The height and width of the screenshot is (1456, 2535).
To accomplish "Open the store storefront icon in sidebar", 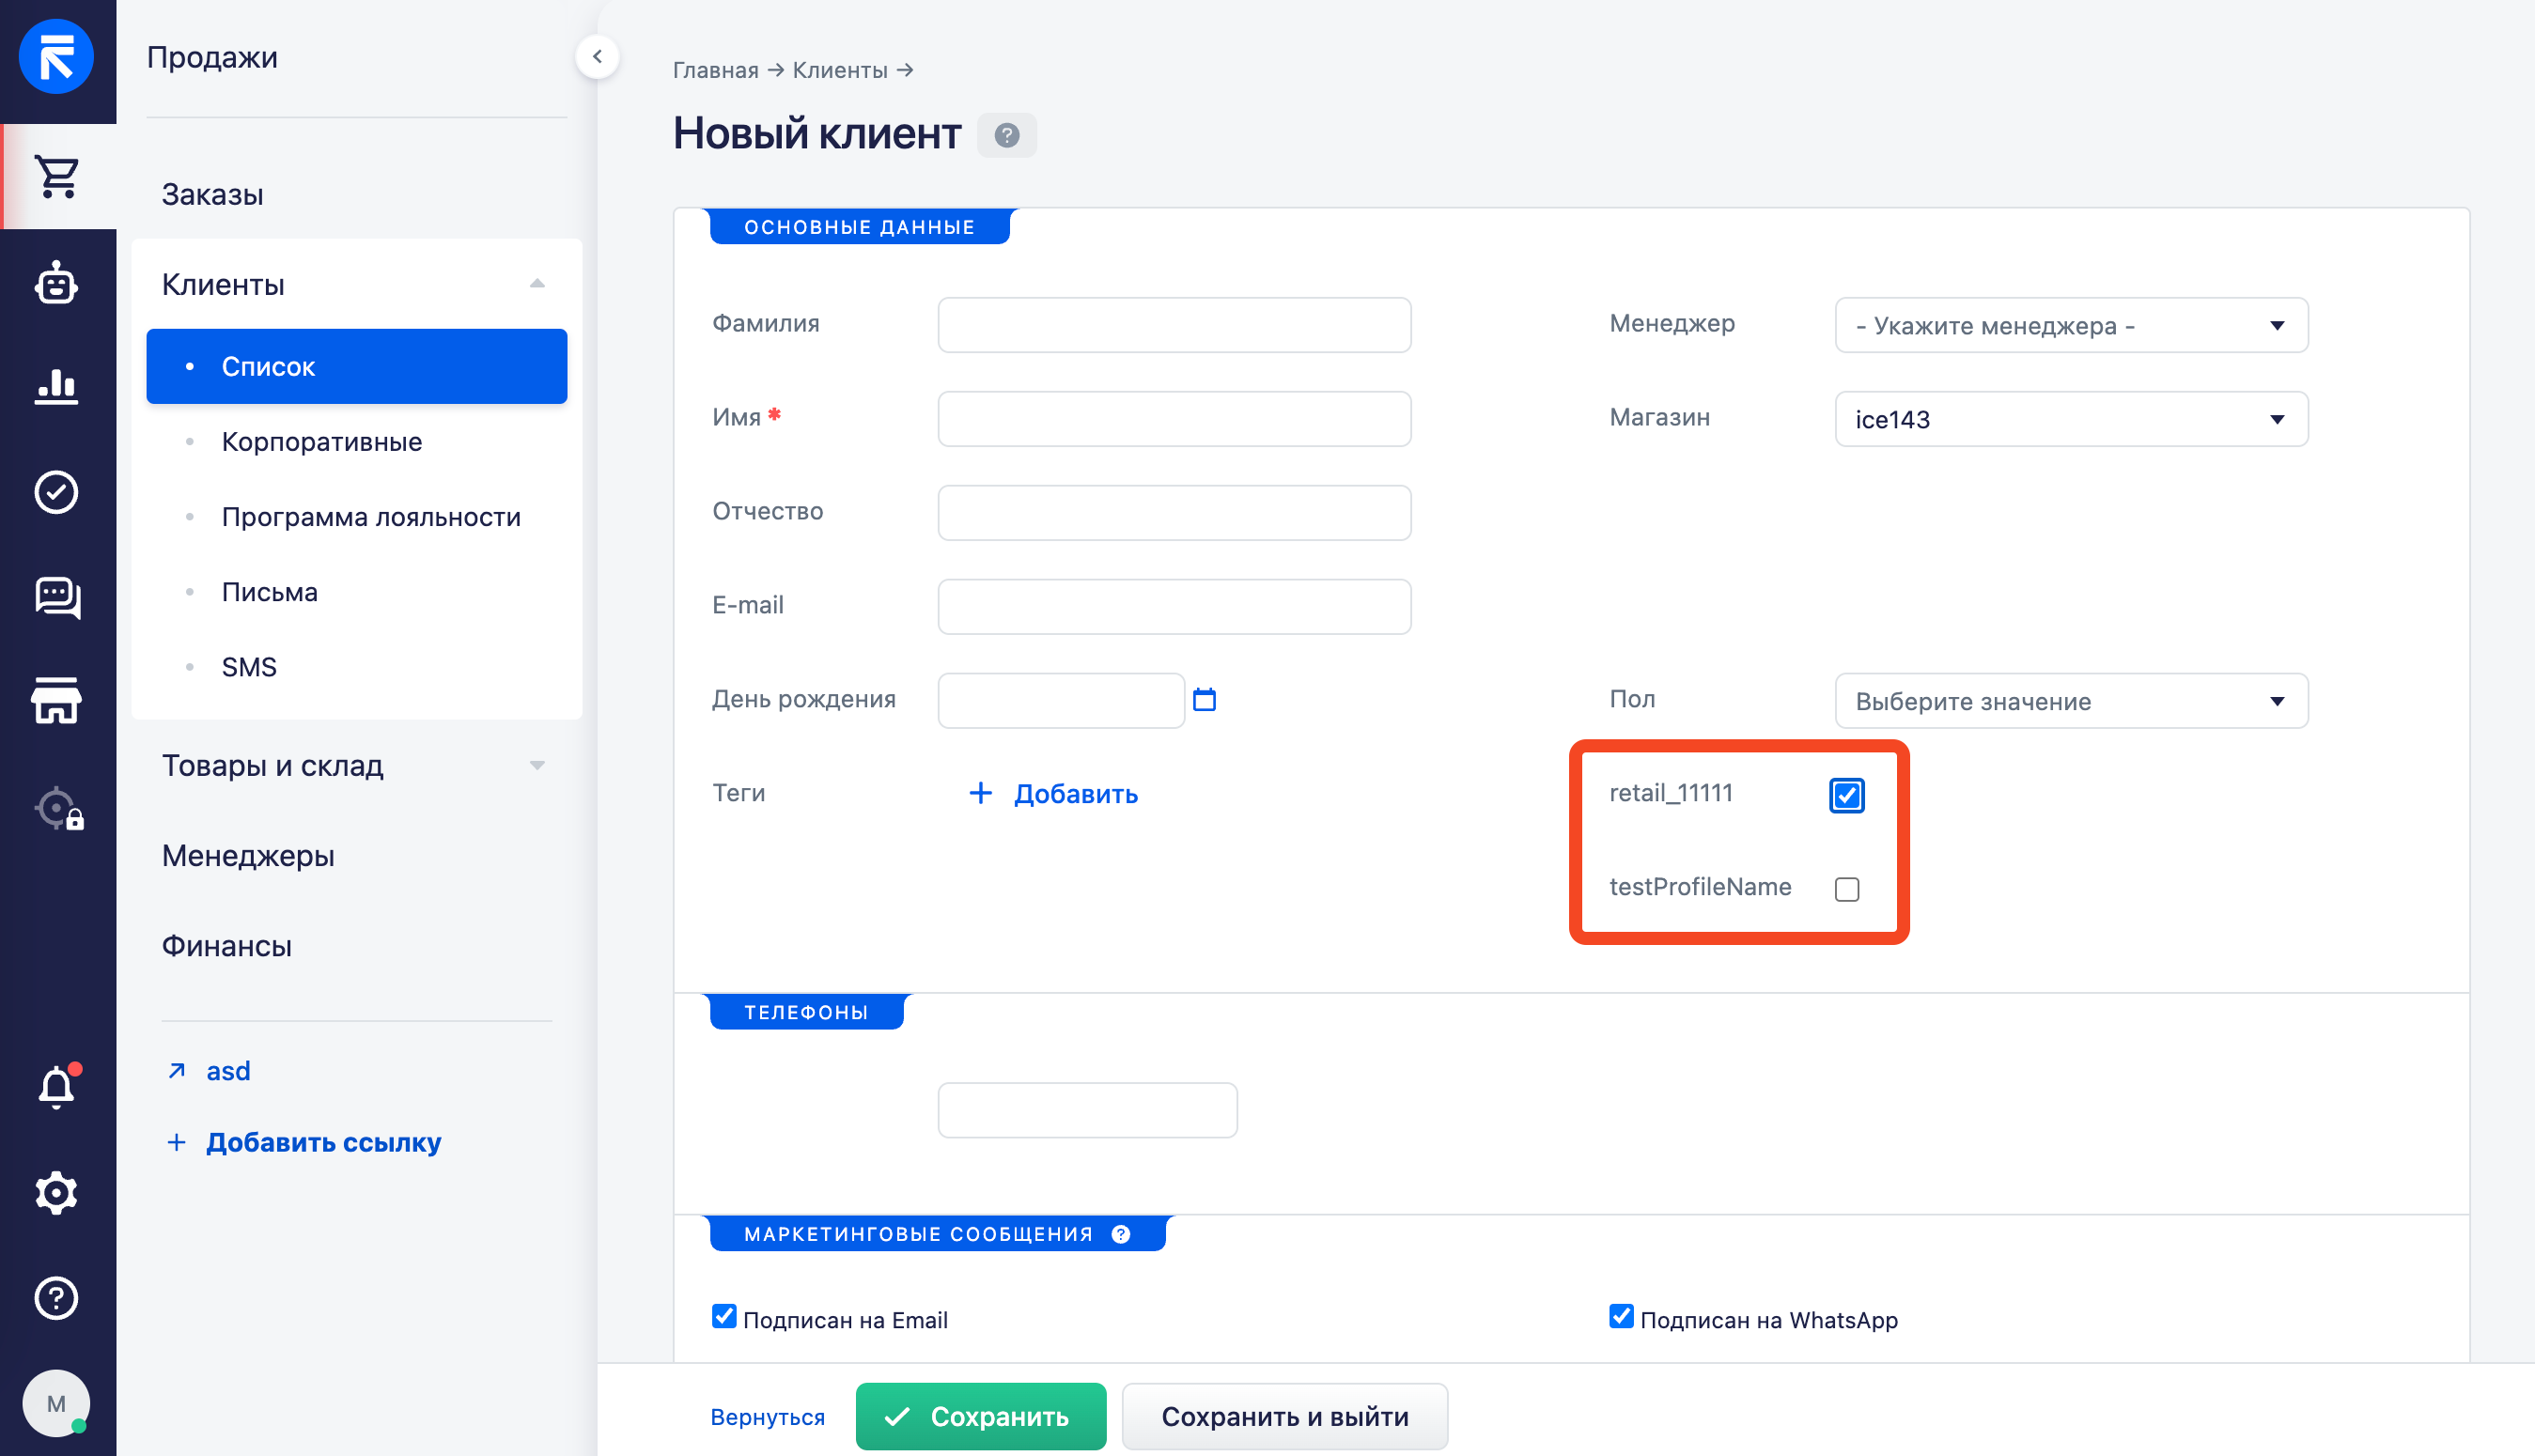I will coord(56,700).
